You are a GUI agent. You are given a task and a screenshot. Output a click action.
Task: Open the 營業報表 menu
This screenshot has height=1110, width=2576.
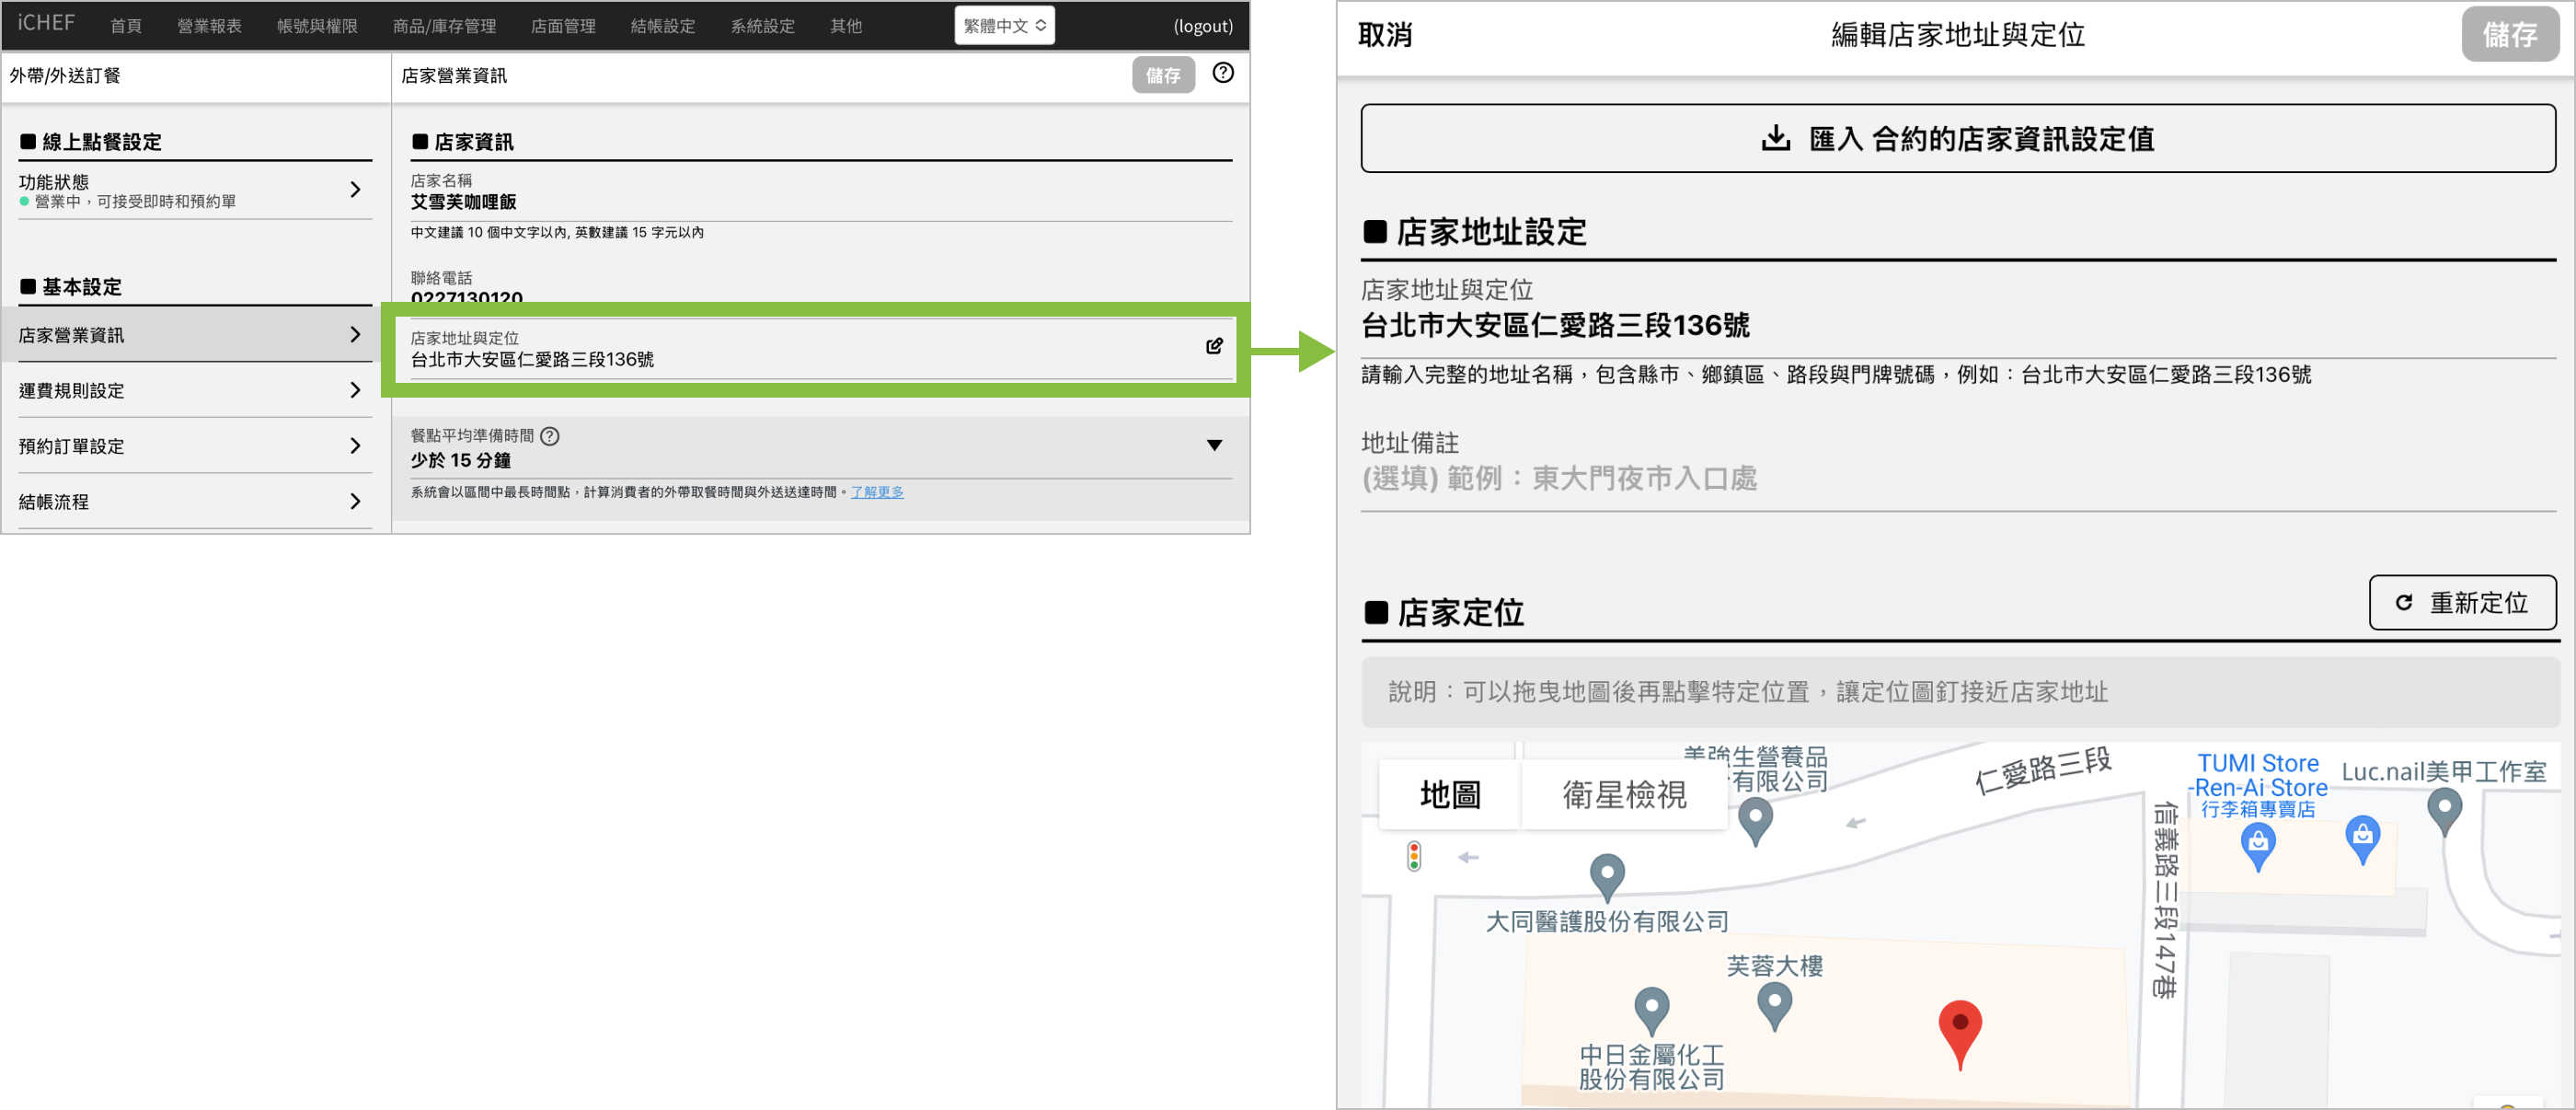pos(209,26)
